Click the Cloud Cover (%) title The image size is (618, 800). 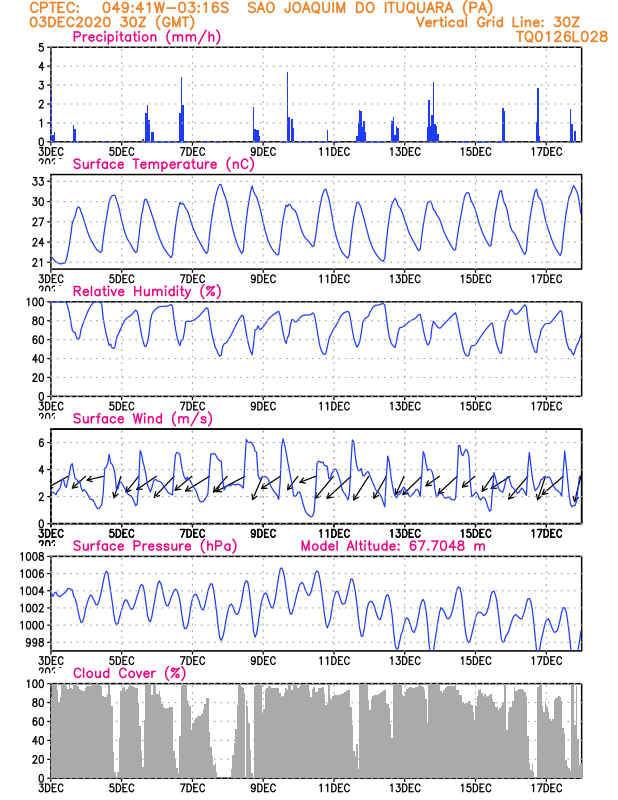[x=129, y=673]
